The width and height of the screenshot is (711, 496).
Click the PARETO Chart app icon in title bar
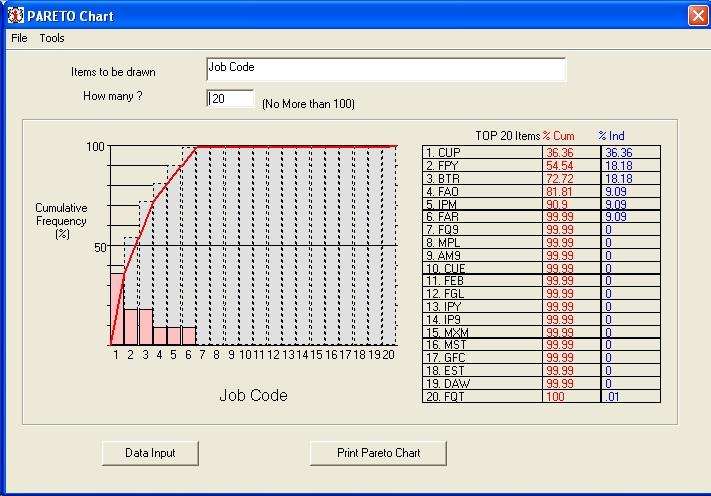coord(15,16)
